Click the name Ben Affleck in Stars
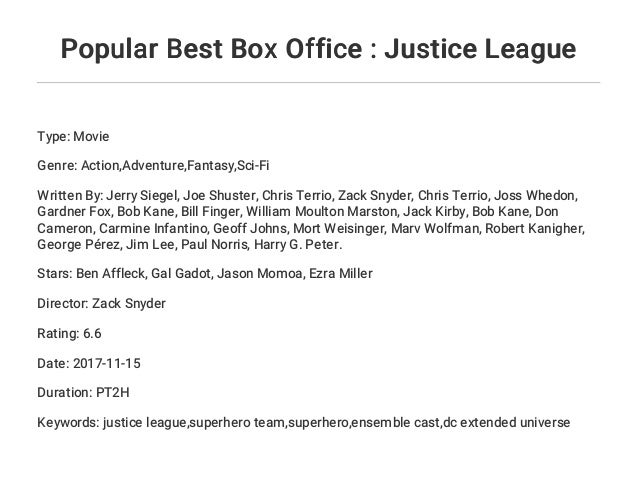This screenshot has width=638, height=479. coord(110,273)
